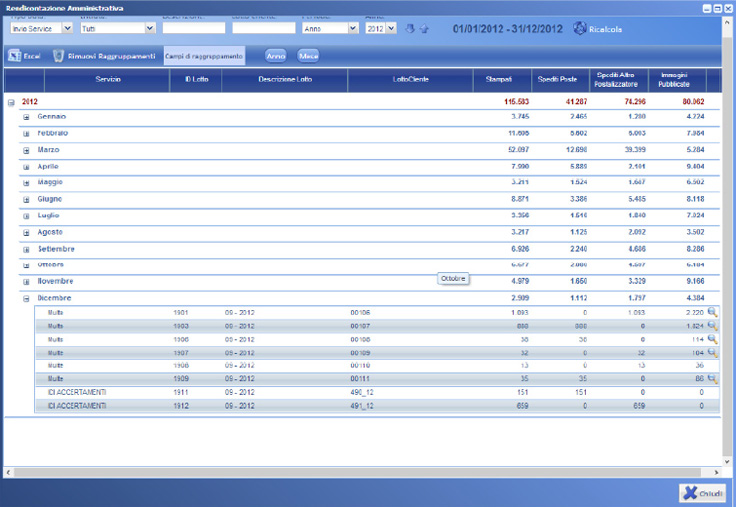Collapse the Dicembre month row
This screenshot has height=507, width=736.
pyautogui.click(x=26, y=299)
